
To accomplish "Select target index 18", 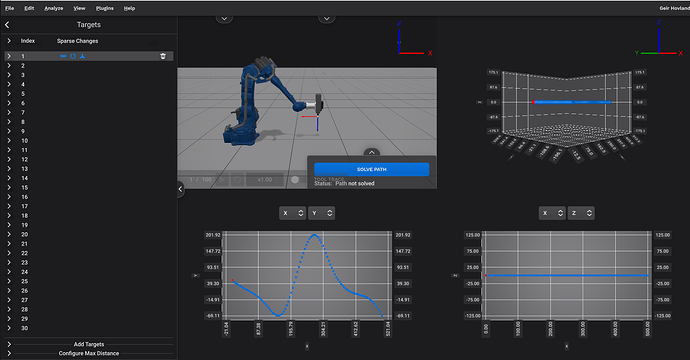I will (x=25, y=216).
